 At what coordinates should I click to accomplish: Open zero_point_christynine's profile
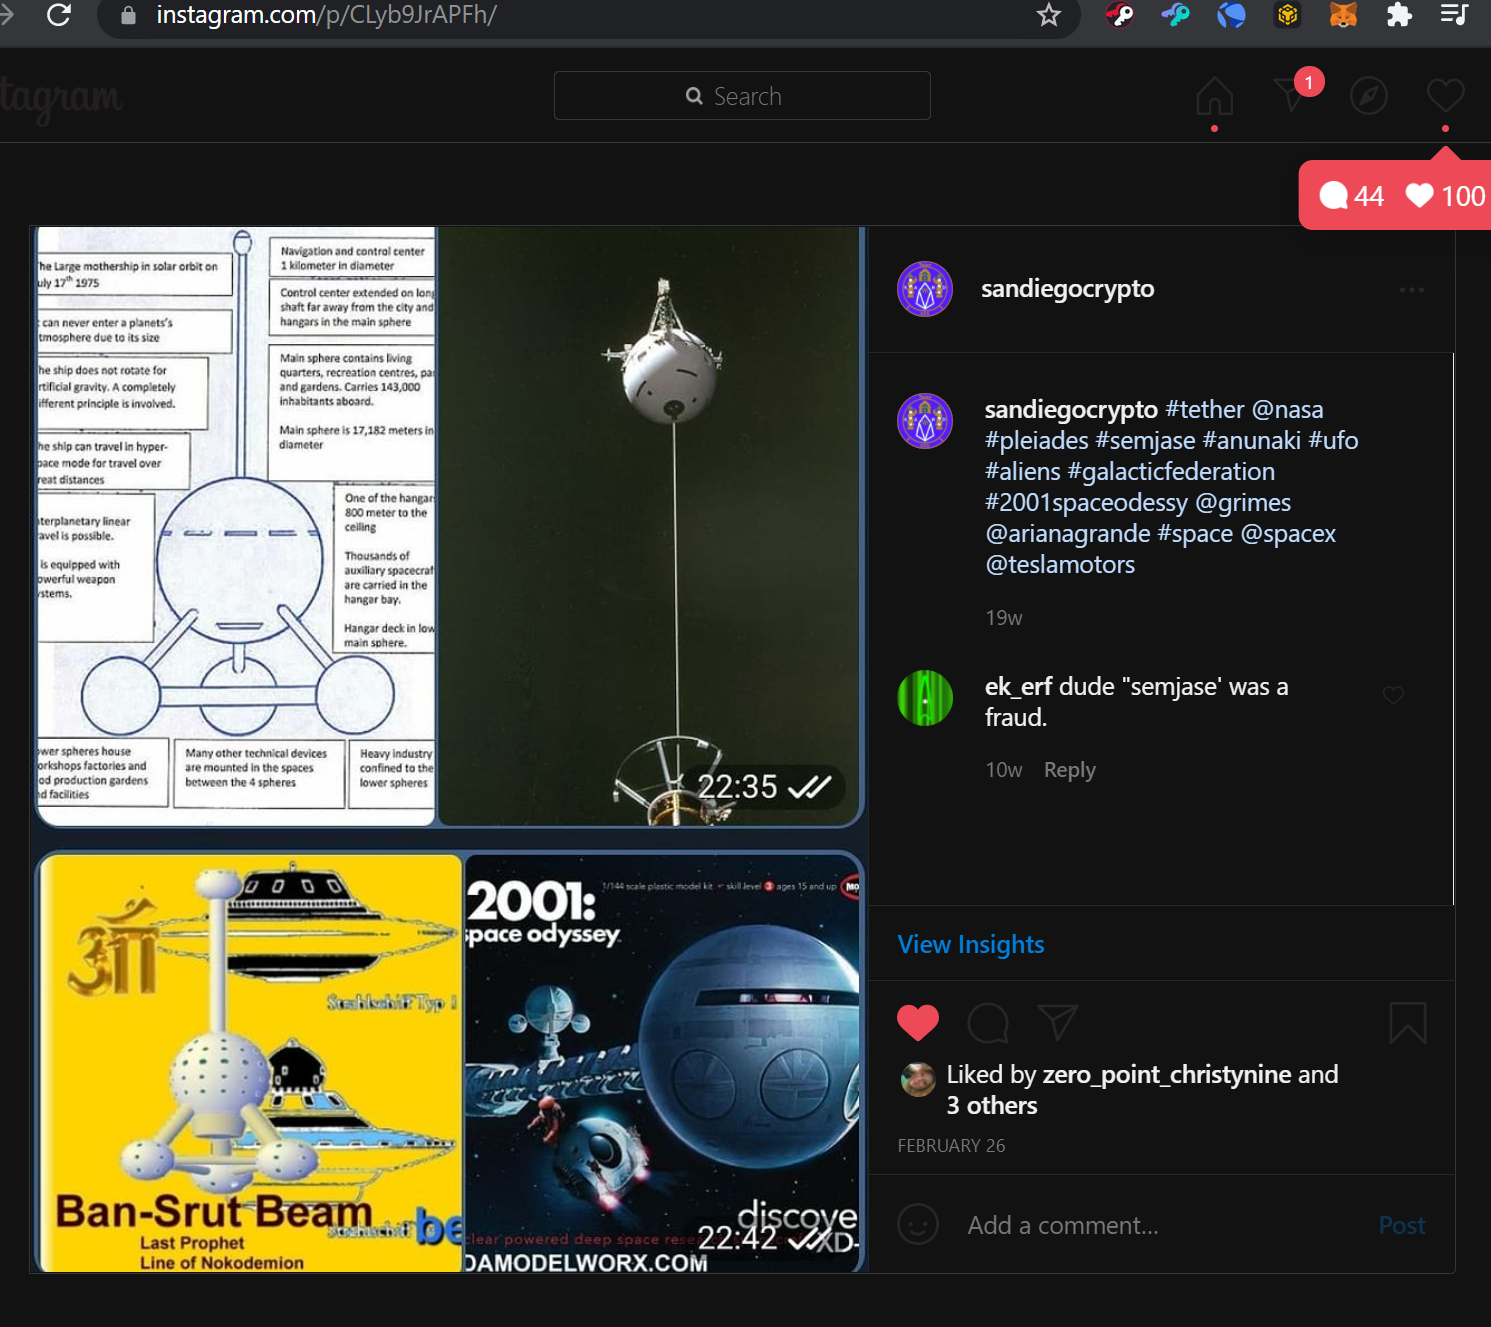[x=1167, y=1075]
